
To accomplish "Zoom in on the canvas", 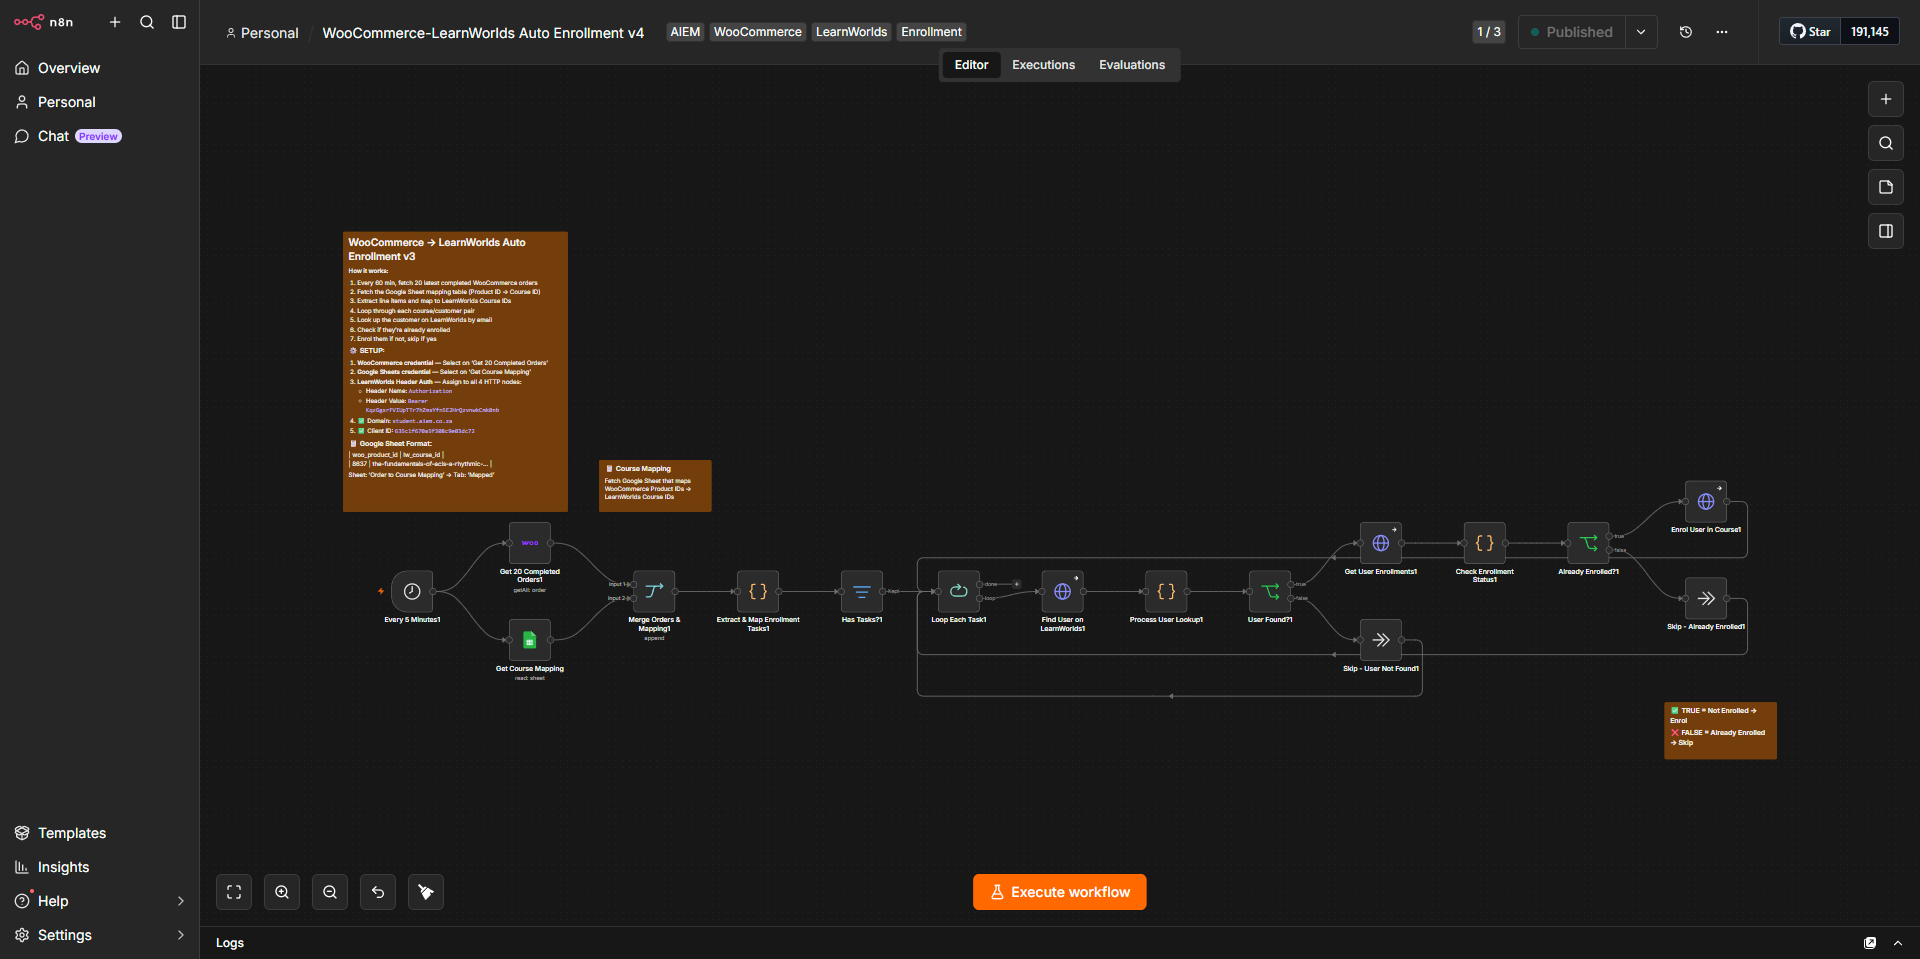I will click(282, 892).
